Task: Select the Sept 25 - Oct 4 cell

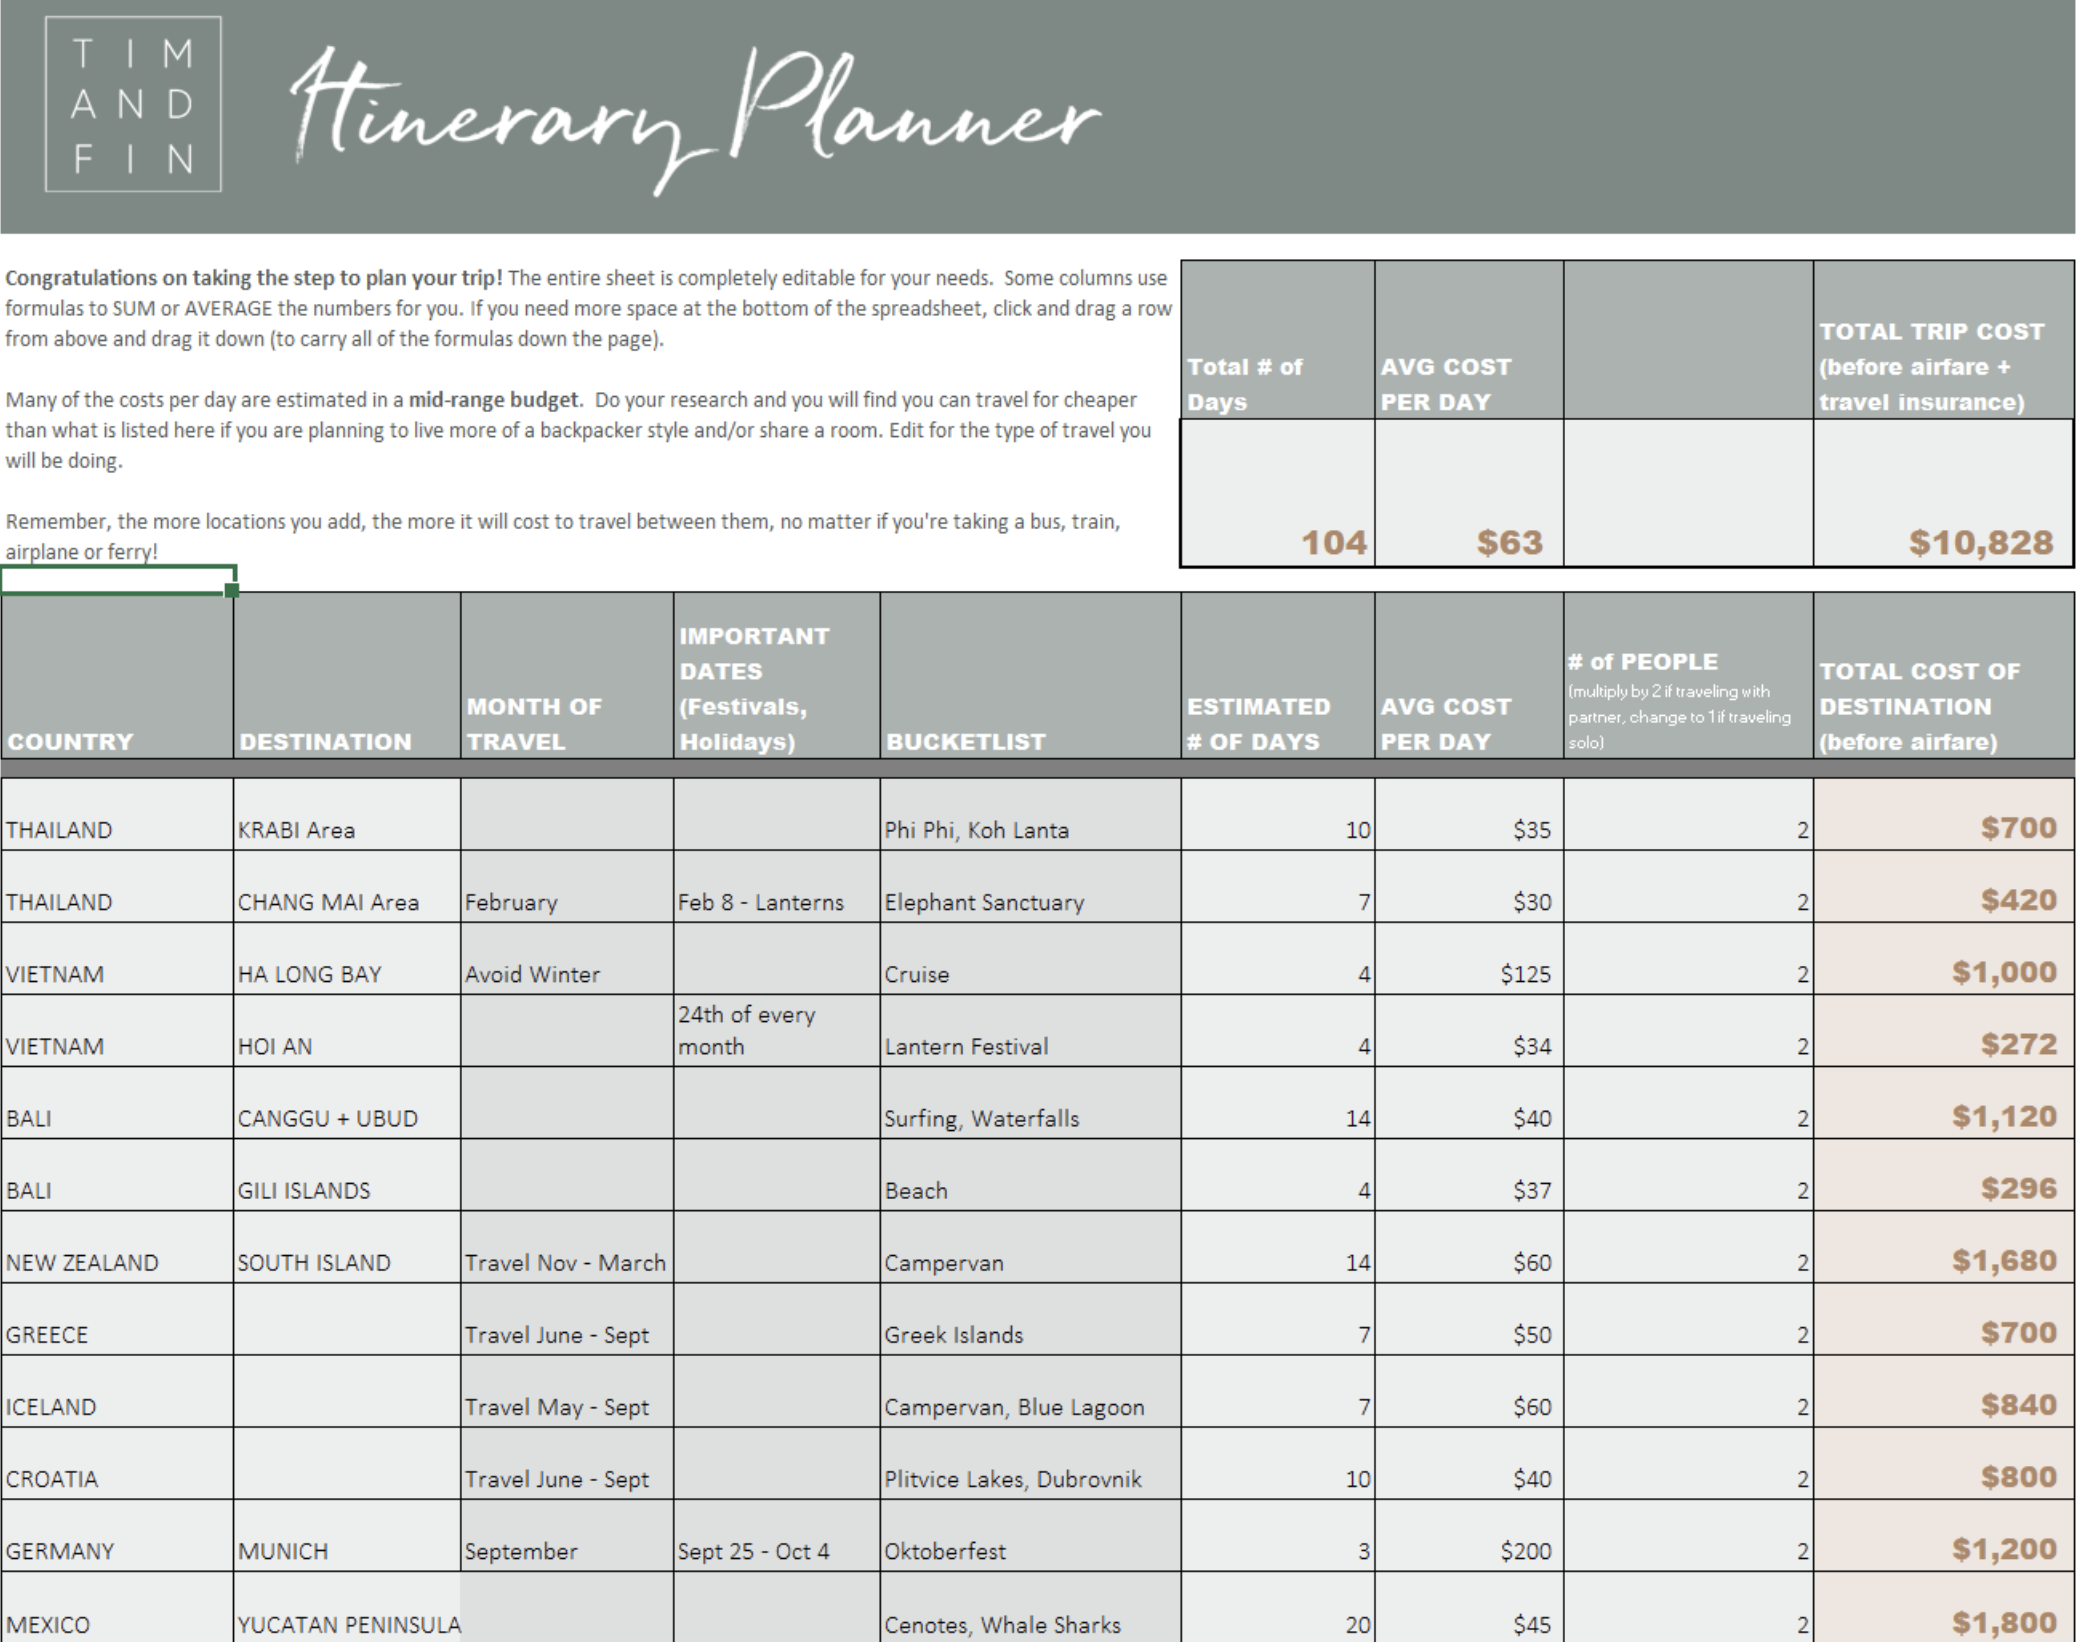Action: point(777,1535)
